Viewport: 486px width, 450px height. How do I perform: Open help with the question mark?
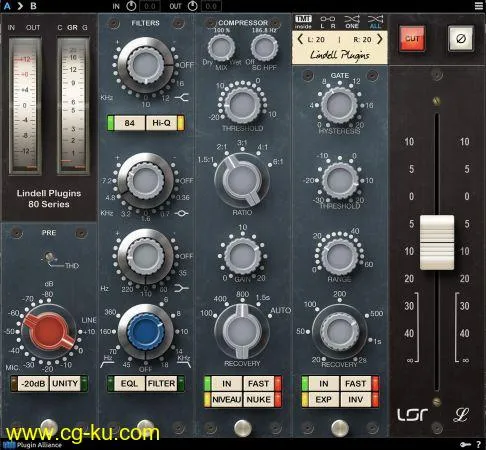coord(478,445)
